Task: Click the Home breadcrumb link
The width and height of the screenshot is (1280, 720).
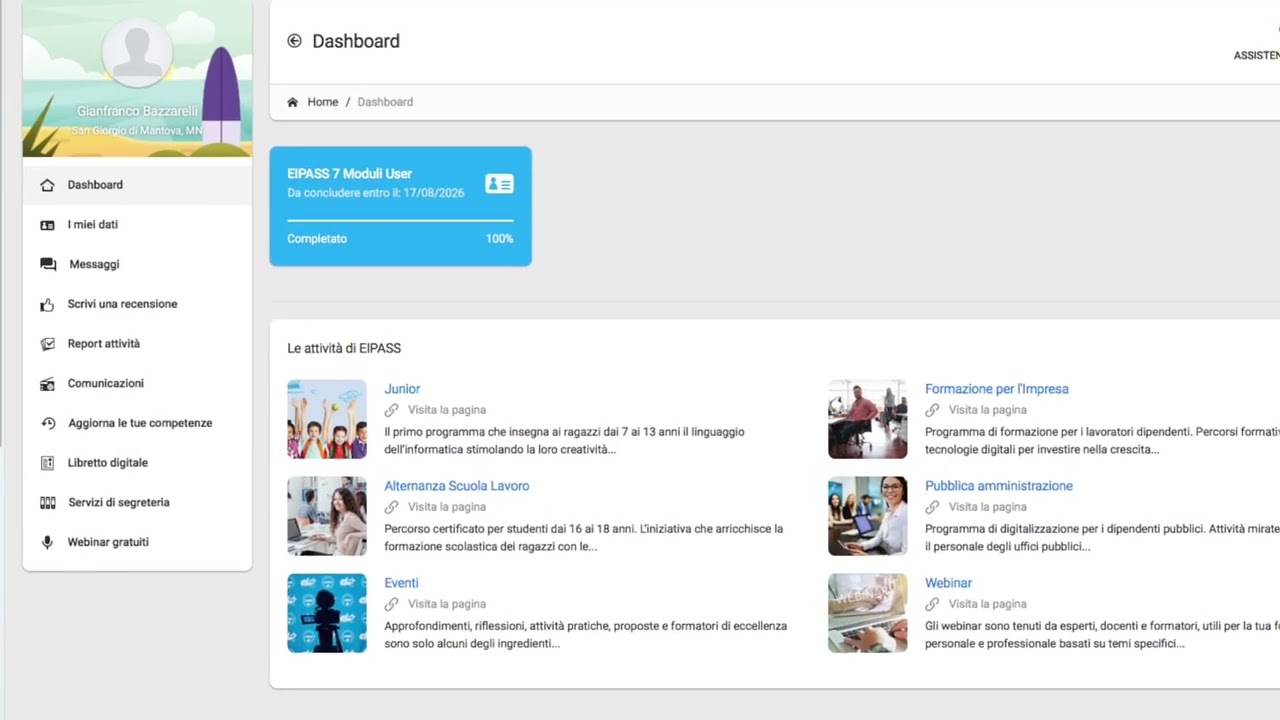Action: [x=323, y=102]
